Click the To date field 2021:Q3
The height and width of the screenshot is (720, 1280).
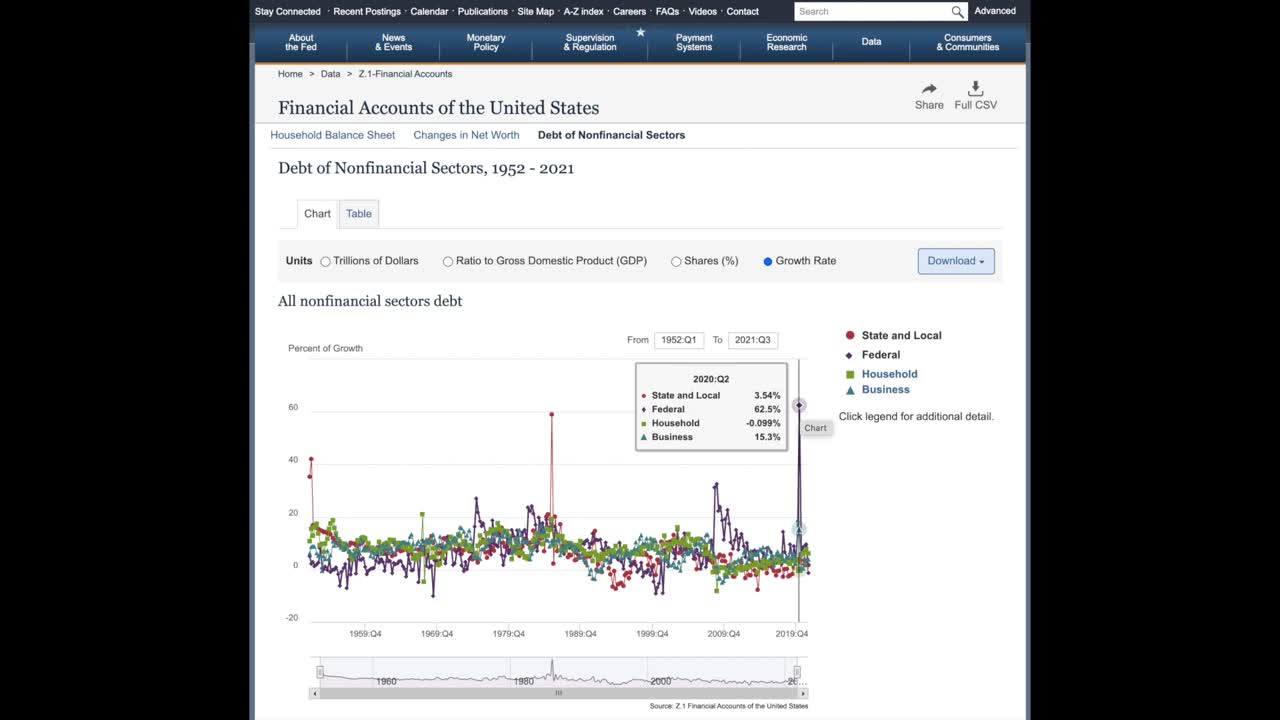753,340
